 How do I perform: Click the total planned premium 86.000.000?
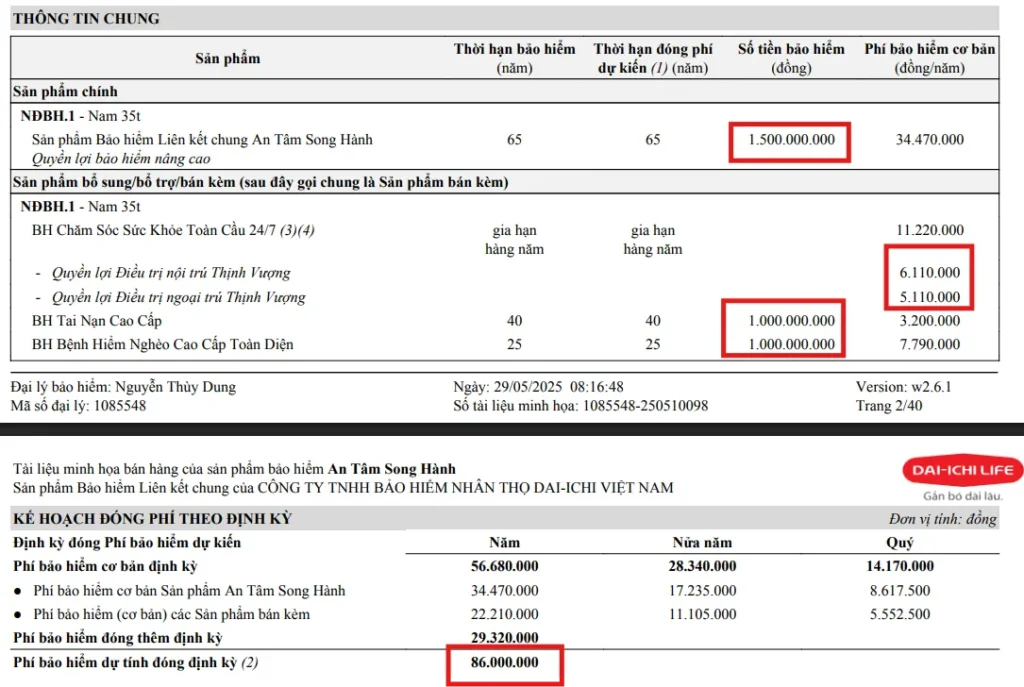pyautogui.click(x=505, y=662)
